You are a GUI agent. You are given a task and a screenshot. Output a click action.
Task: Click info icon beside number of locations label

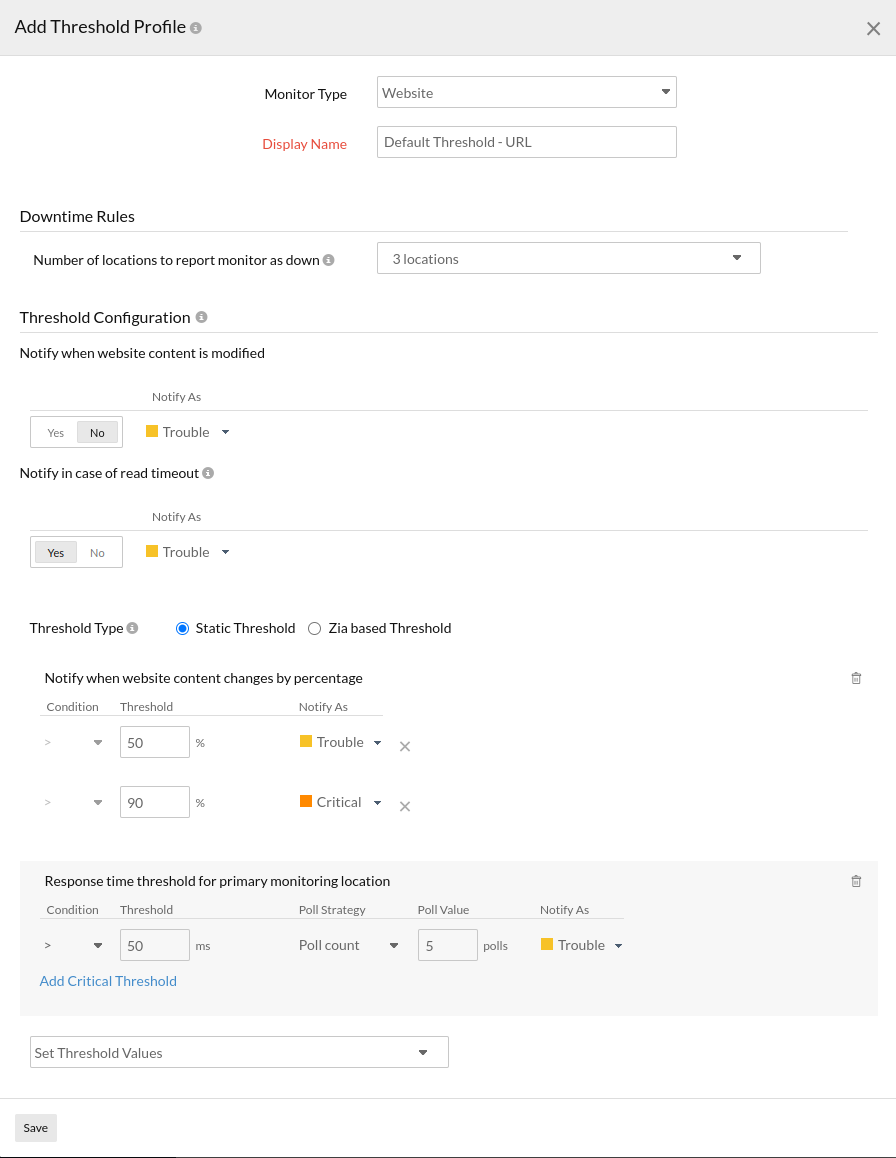pyautogui.click(x=329, y=260)
